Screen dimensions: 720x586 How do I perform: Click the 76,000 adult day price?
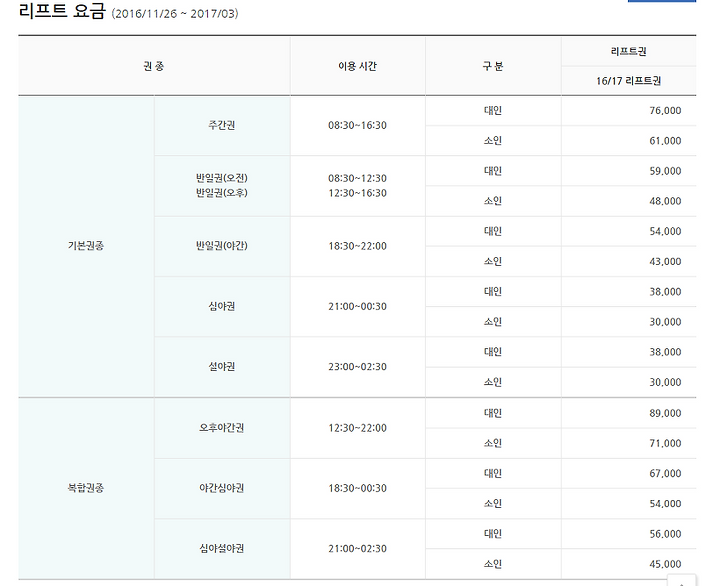tap(665, 110)
